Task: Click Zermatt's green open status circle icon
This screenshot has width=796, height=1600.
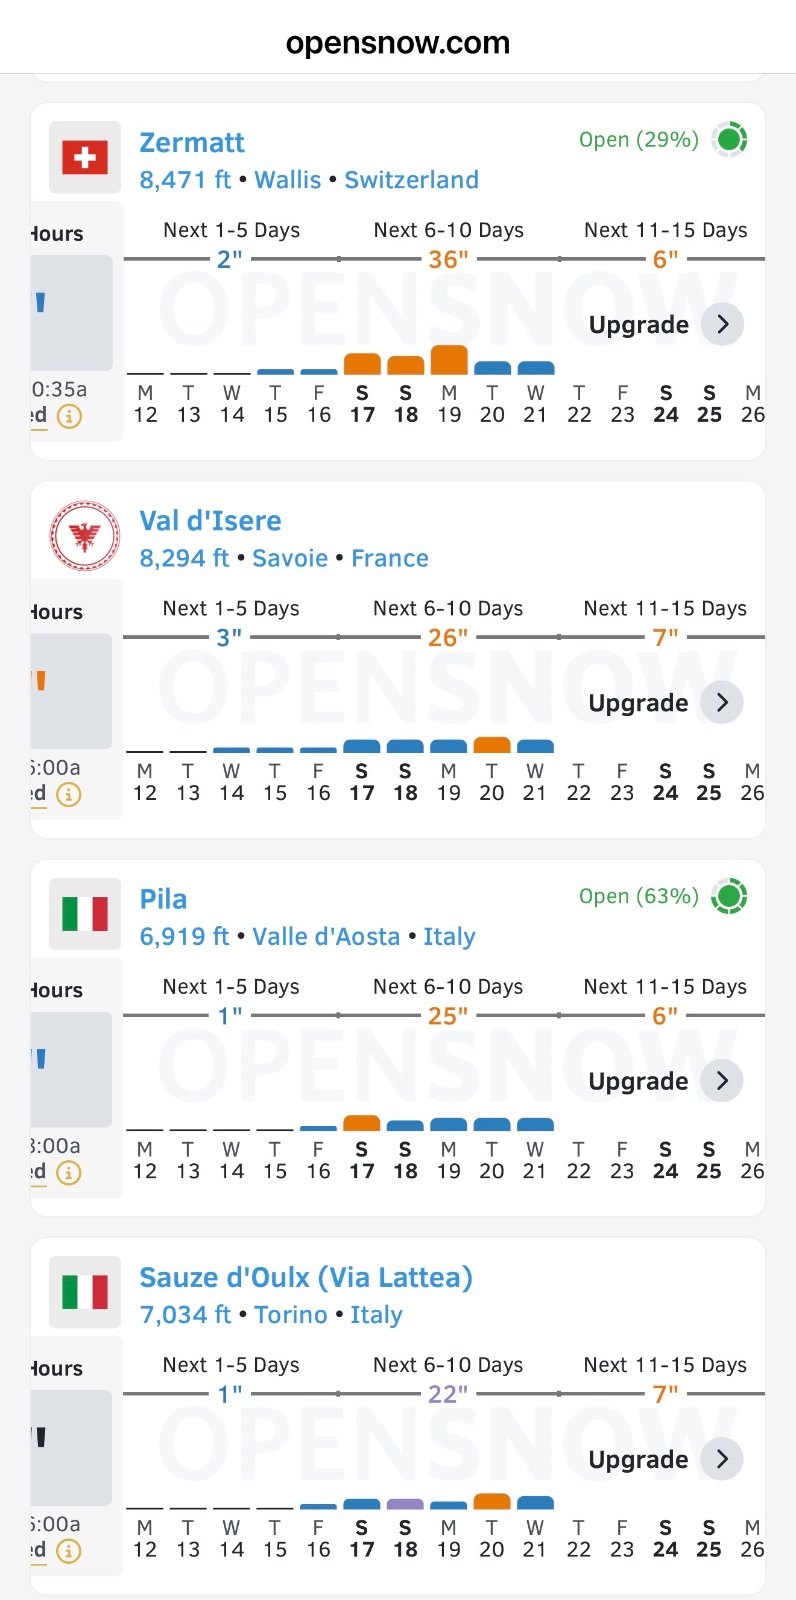Action: [x=730, y=139]
